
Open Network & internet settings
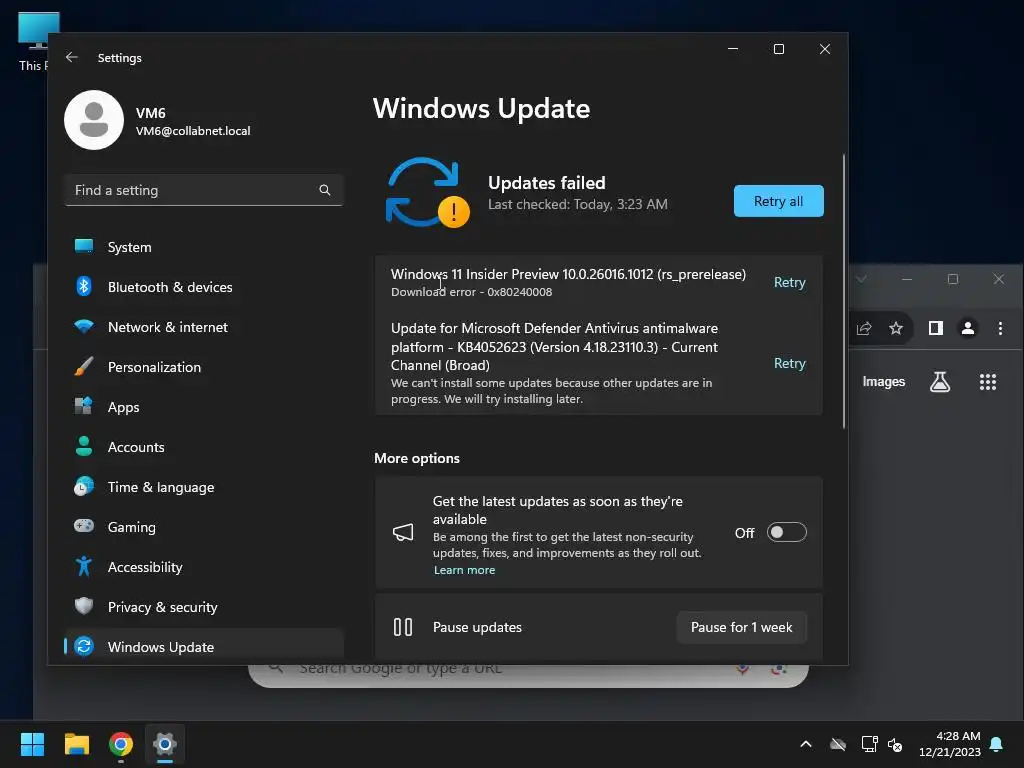[x=204, y=327]
